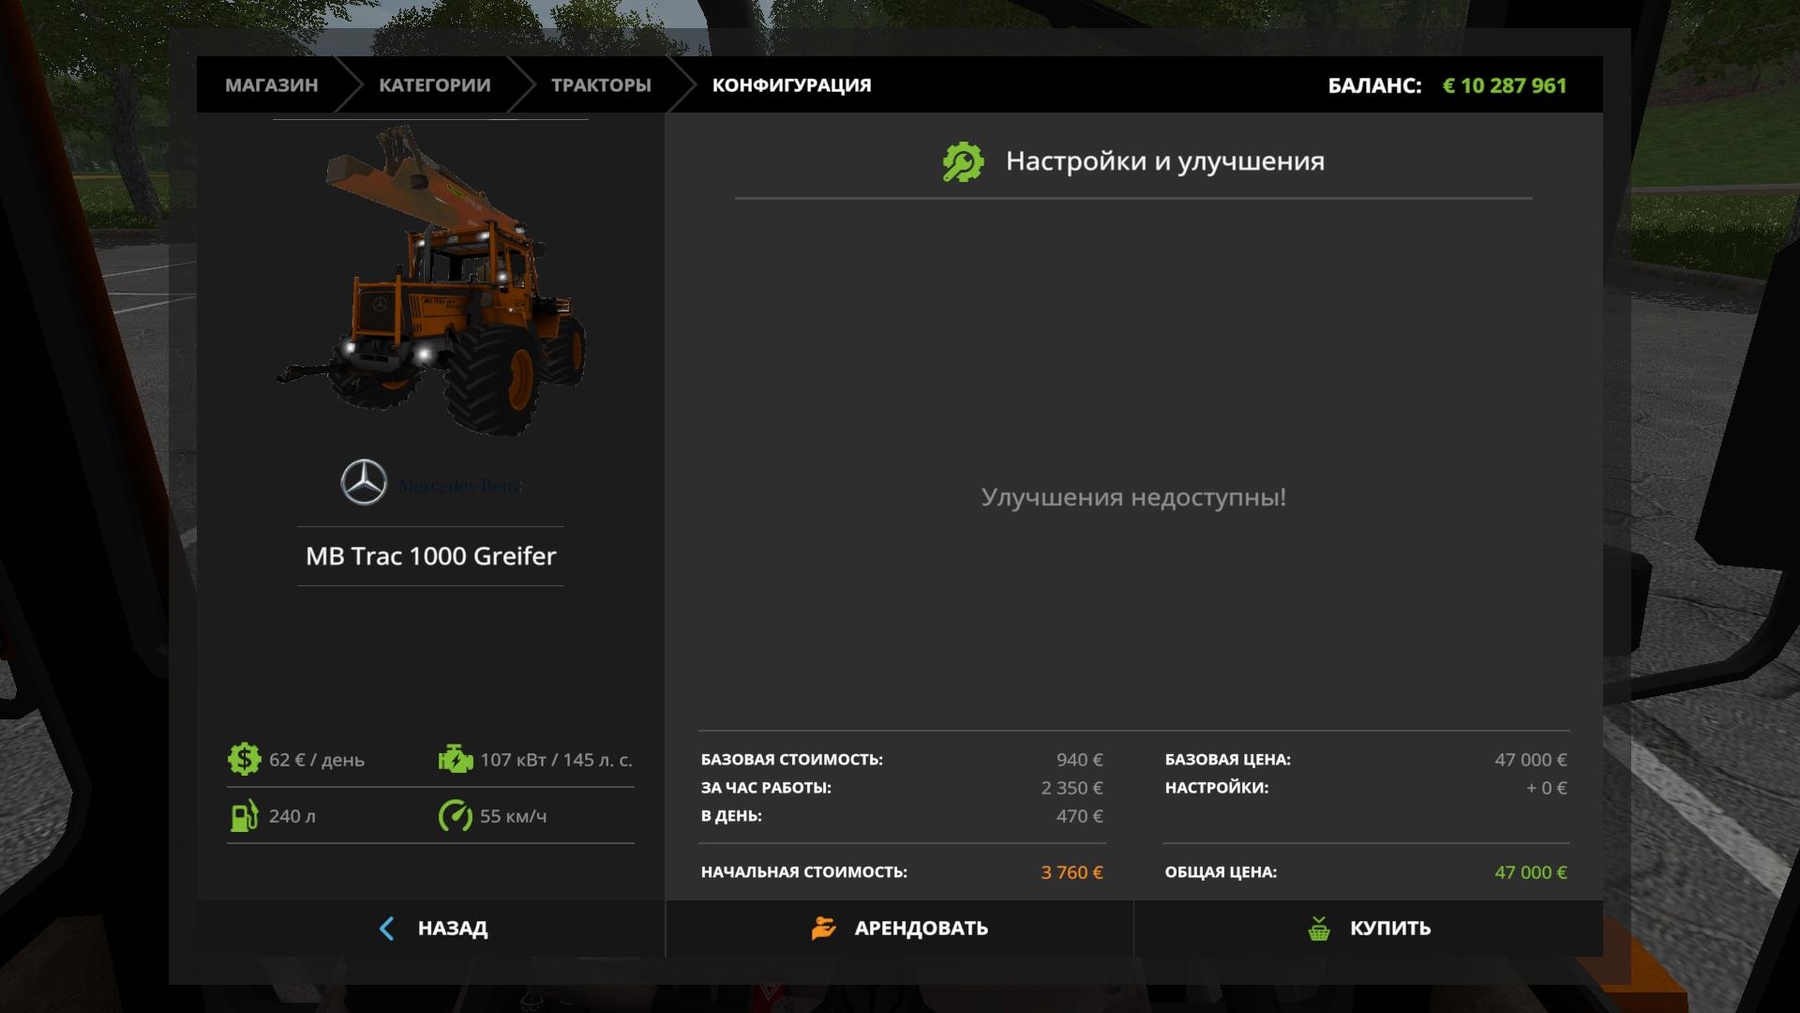This screenshot has width=1800, height=1013.
Task: Click the Mercedes-Benz star logo
Action: click(x=364, y=483)
